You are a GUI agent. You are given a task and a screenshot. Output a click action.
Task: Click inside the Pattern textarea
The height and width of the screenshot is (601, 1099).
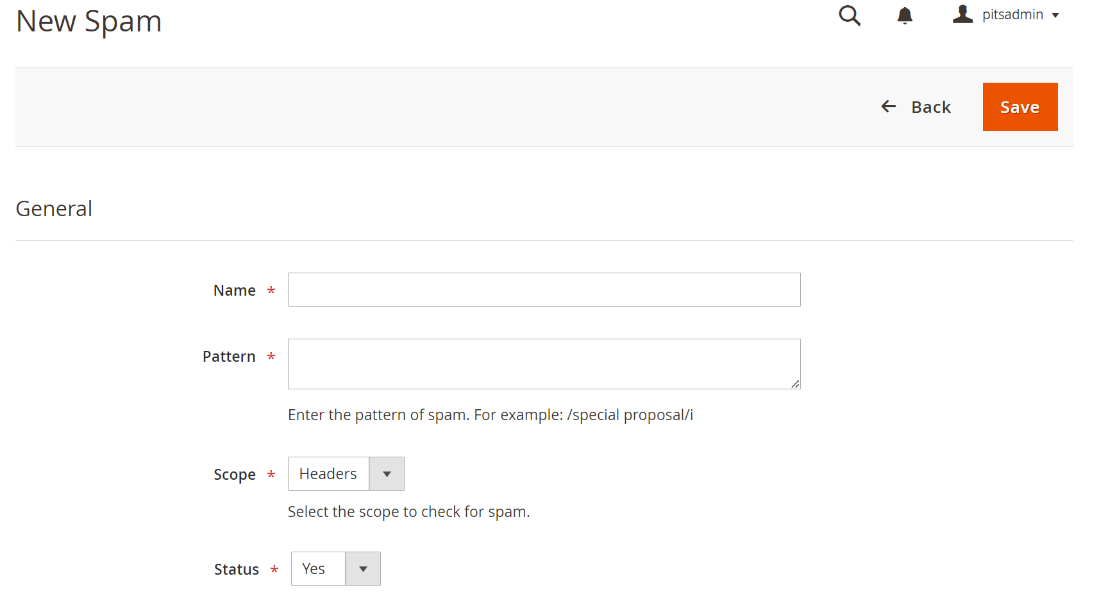(544, 363)
